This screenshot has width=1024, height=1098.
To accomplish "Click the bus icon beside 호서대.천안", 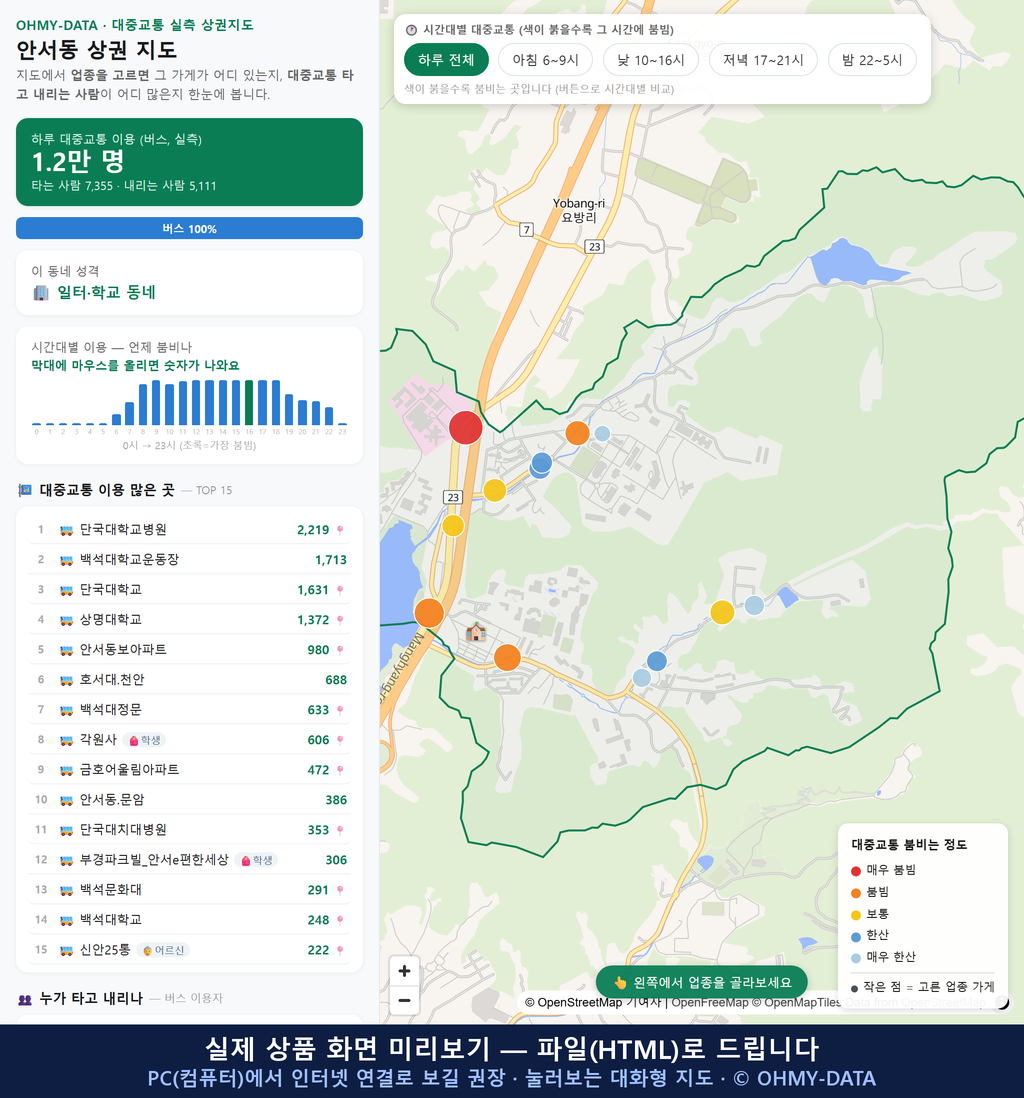I will tap(67, 680).
